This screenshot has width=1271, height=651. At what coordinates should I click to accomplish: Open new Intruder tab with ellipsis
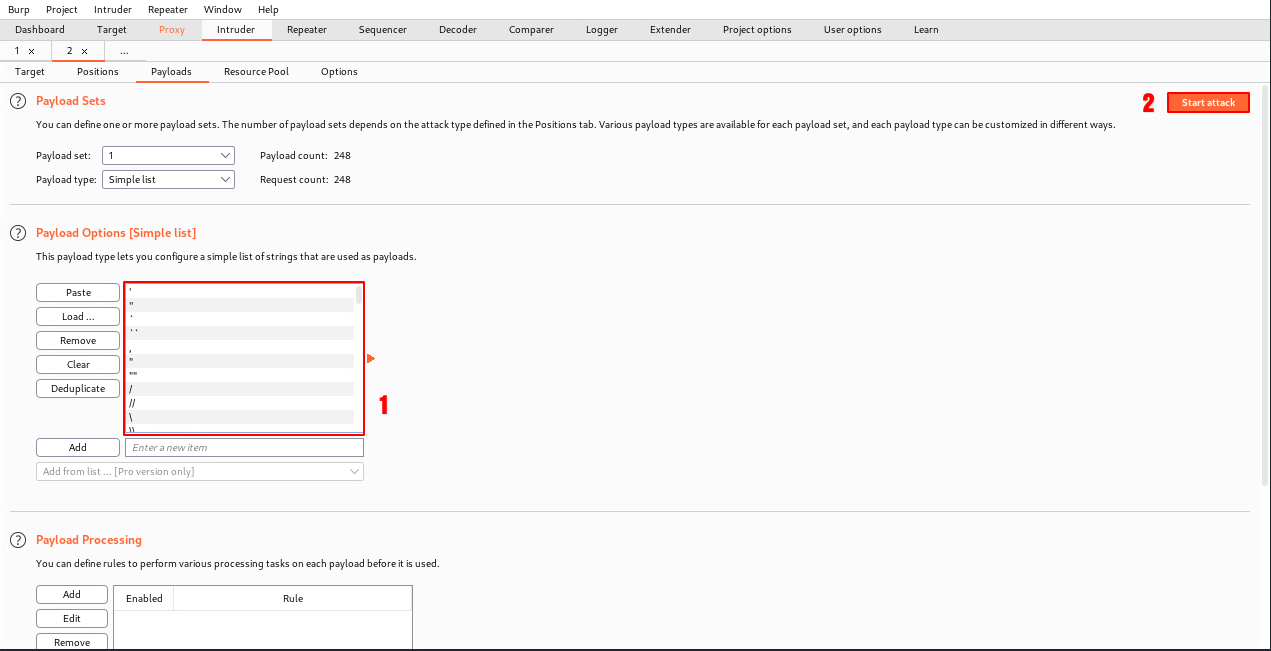tap(124, 51)
